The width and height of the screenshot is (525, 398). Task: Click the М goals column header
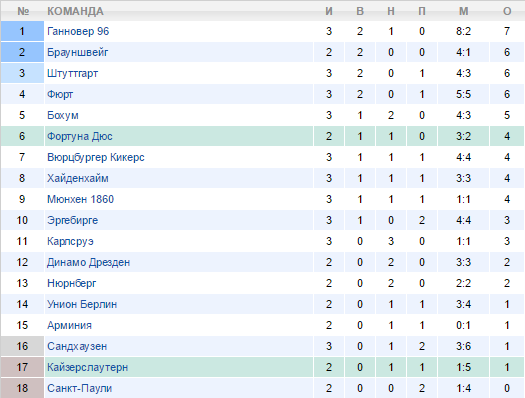pyautogui.click(x=463, y=11)
